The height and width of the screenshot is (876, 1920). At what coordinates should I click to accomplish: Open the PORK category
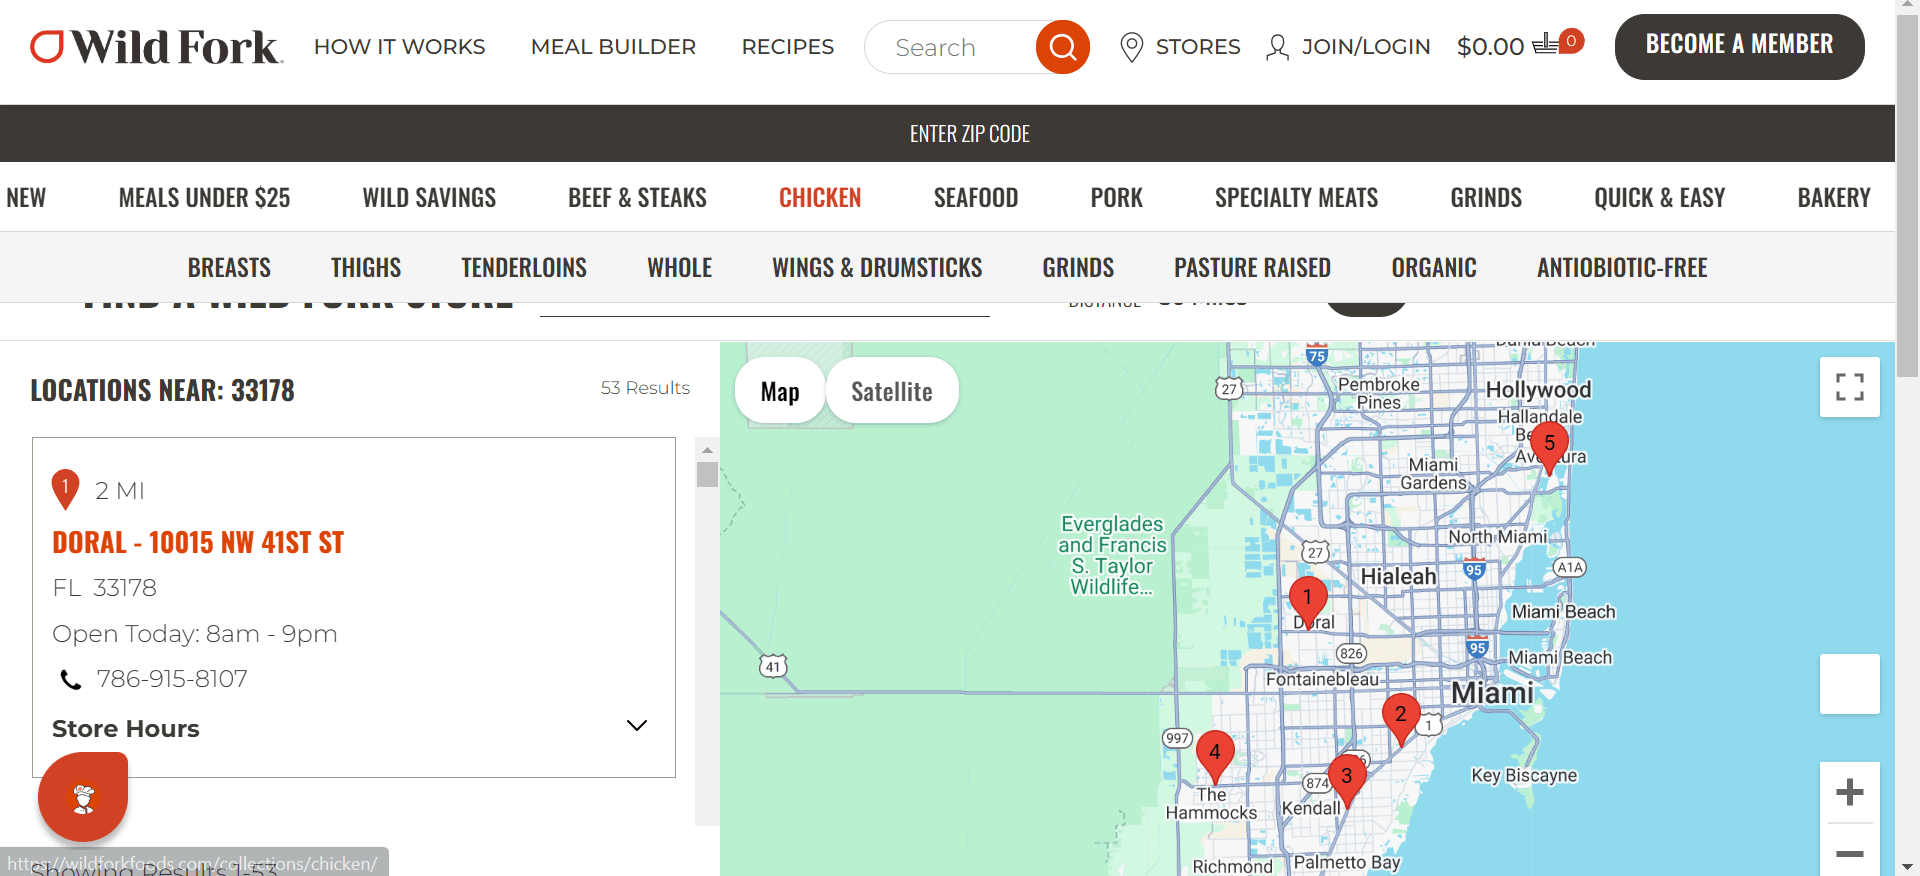point(1116,198)
